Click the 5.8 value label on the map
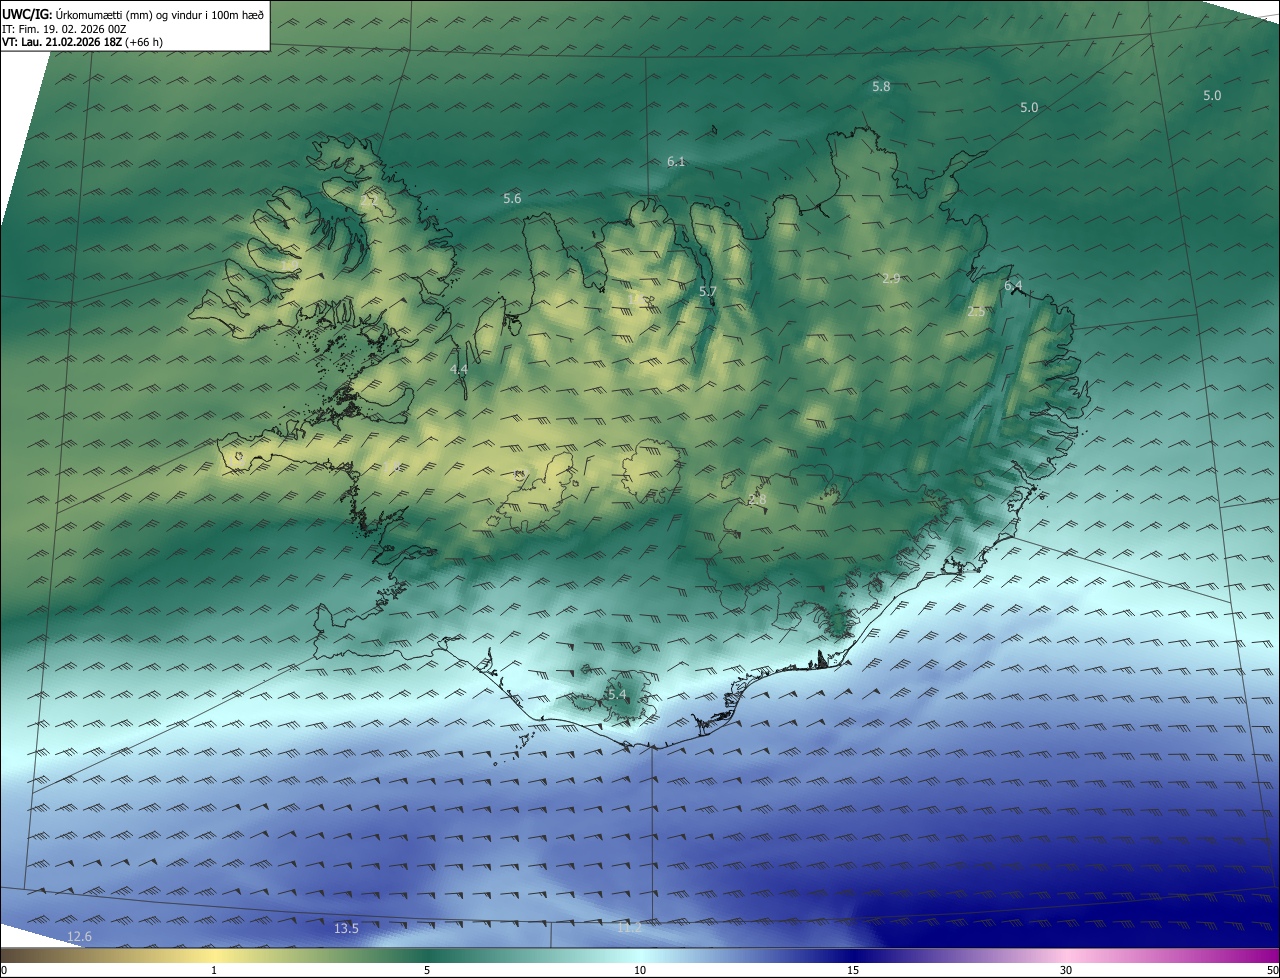This screenshot has width=1280, height=978. click(x=881, y=87)
